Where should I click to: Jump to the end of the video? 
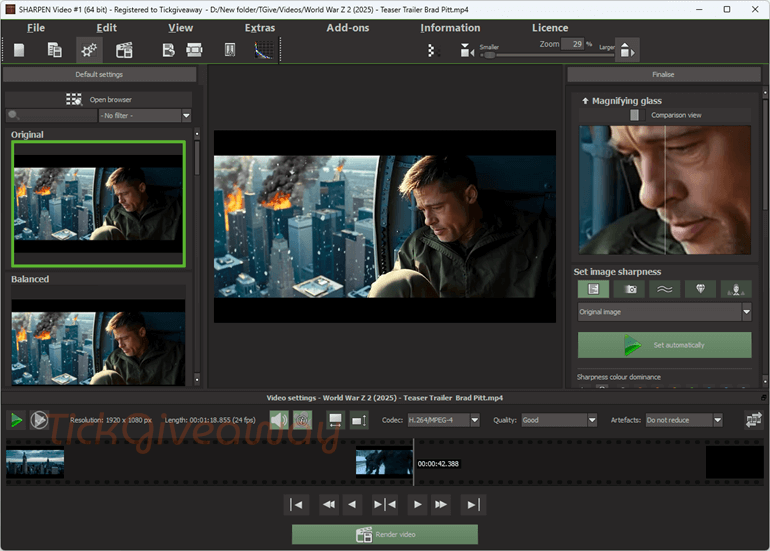(473, 505)
